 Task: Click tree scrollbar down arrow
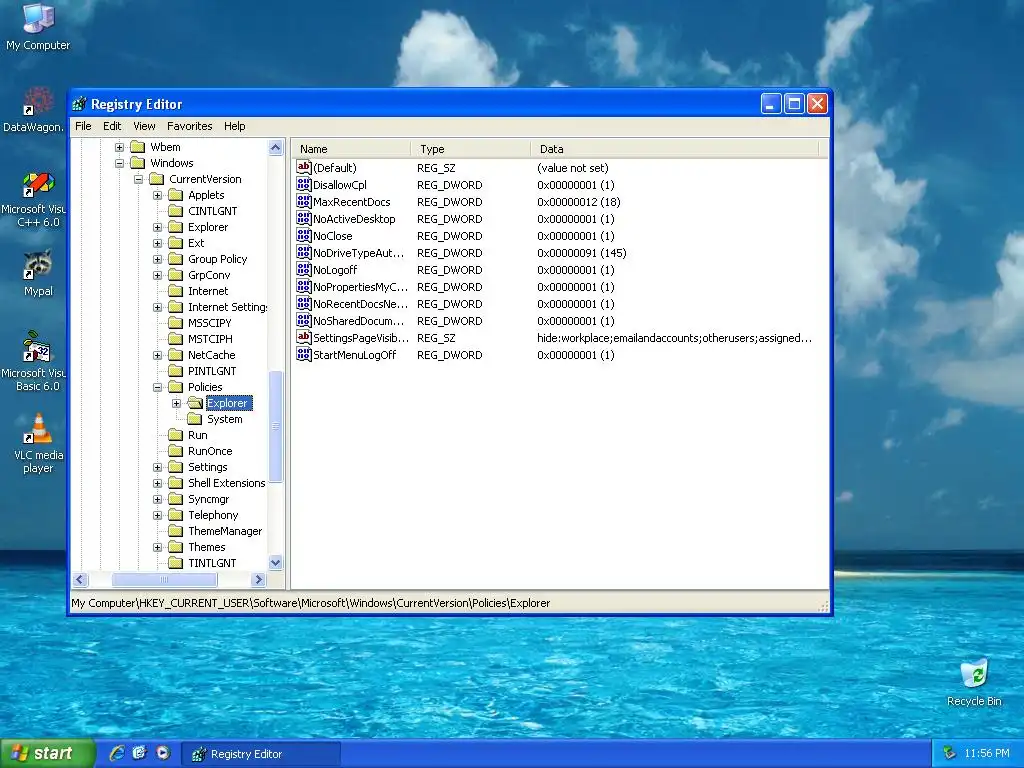click(x=276, y=563)
